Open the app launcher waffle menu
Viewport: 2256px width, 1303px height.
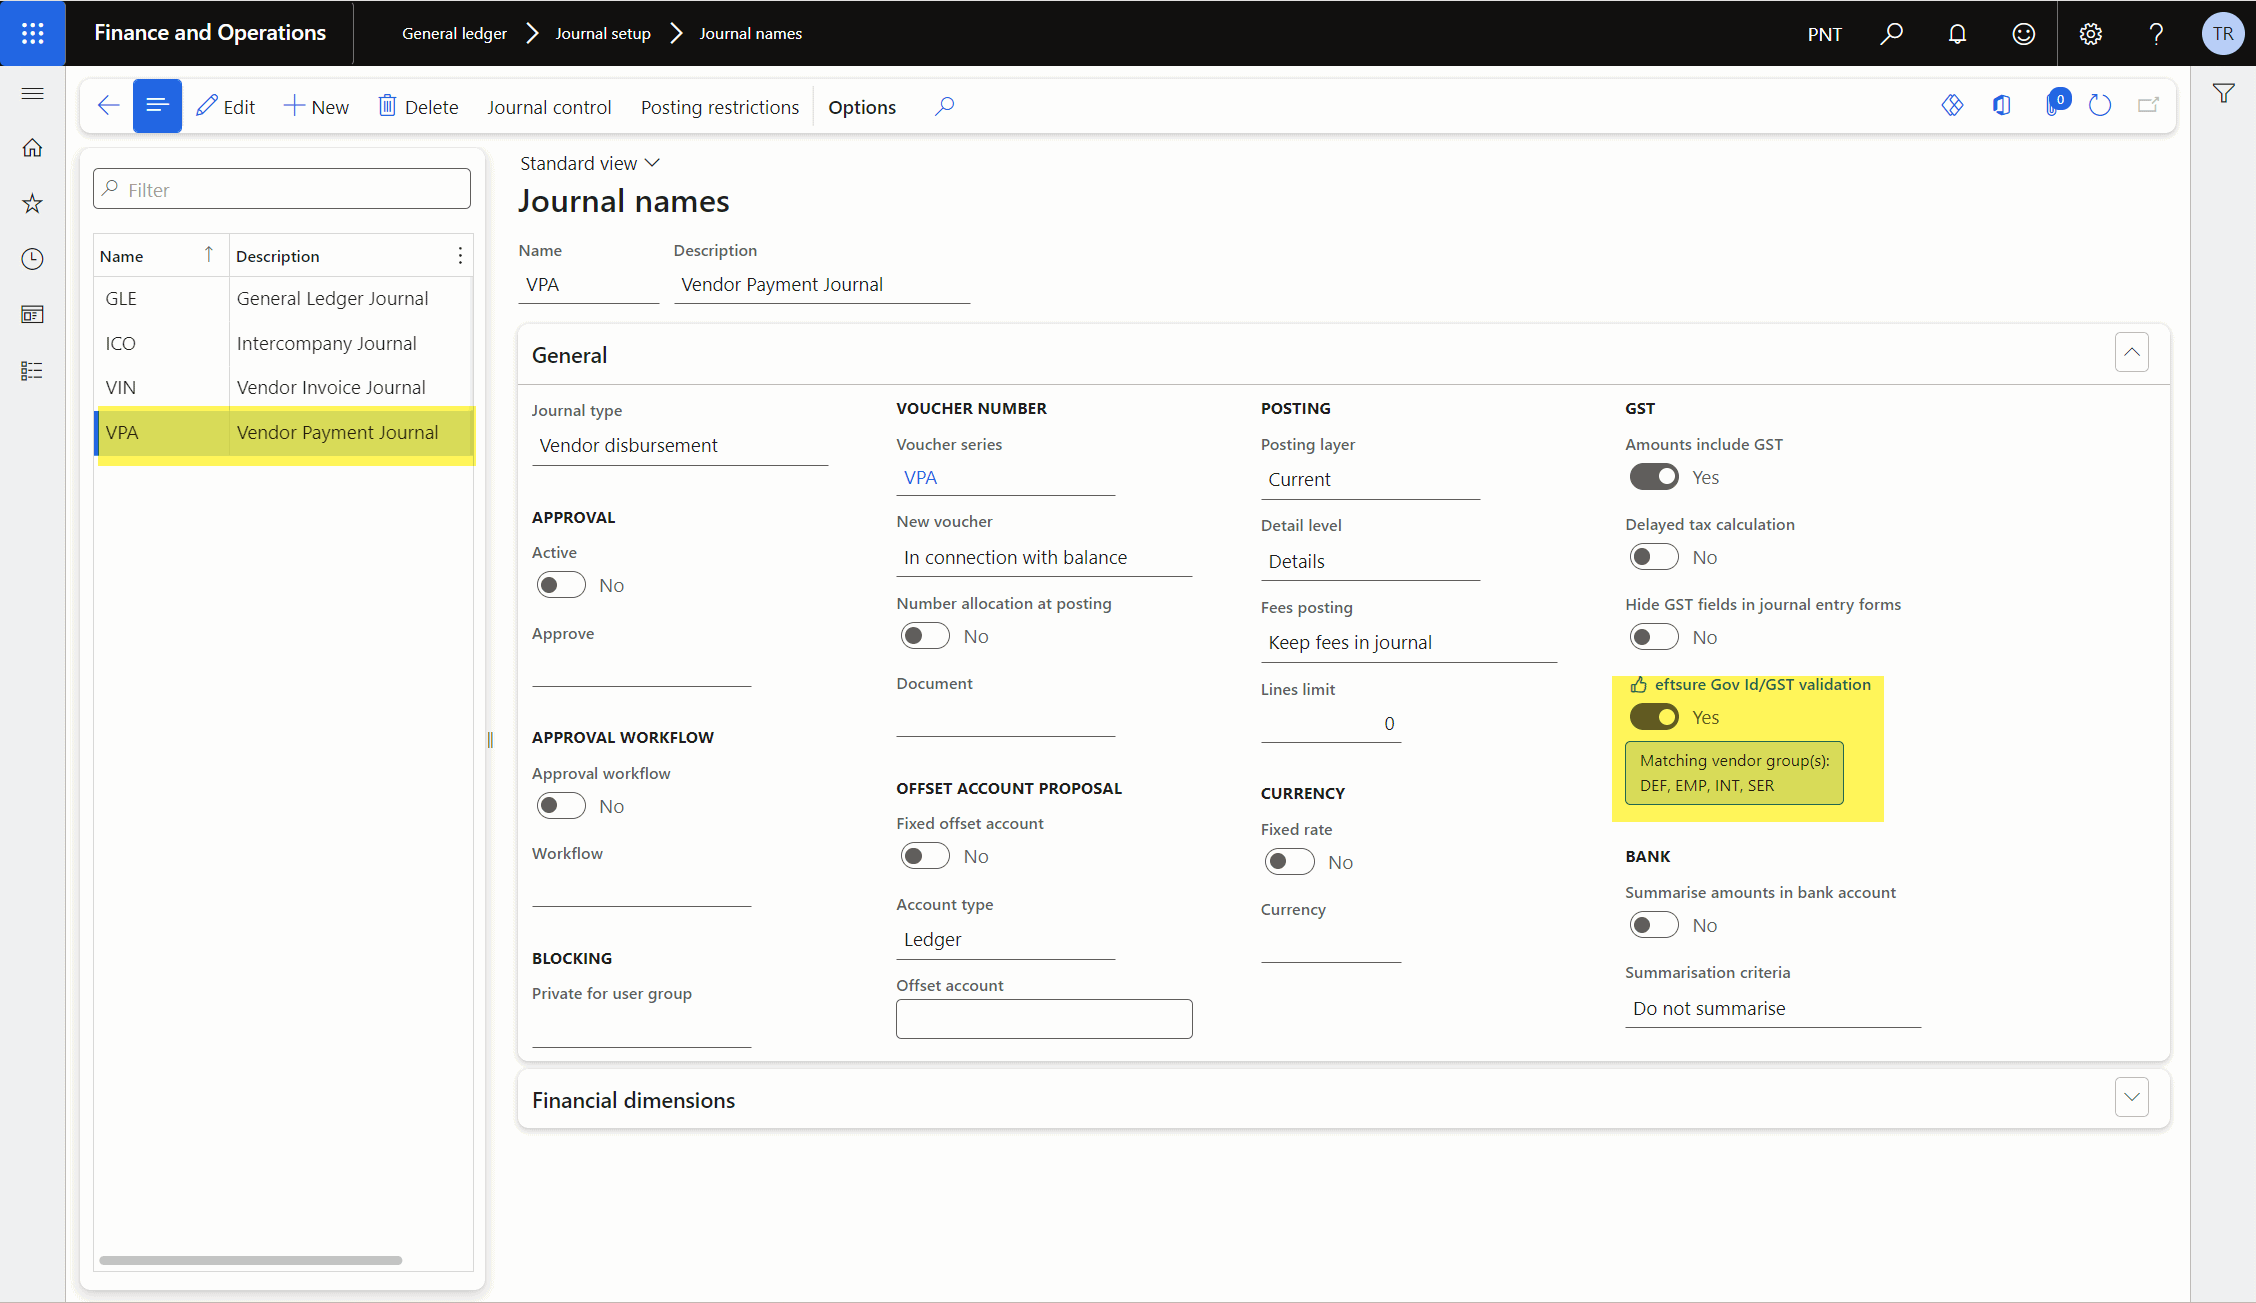click(x=33, y=33)
